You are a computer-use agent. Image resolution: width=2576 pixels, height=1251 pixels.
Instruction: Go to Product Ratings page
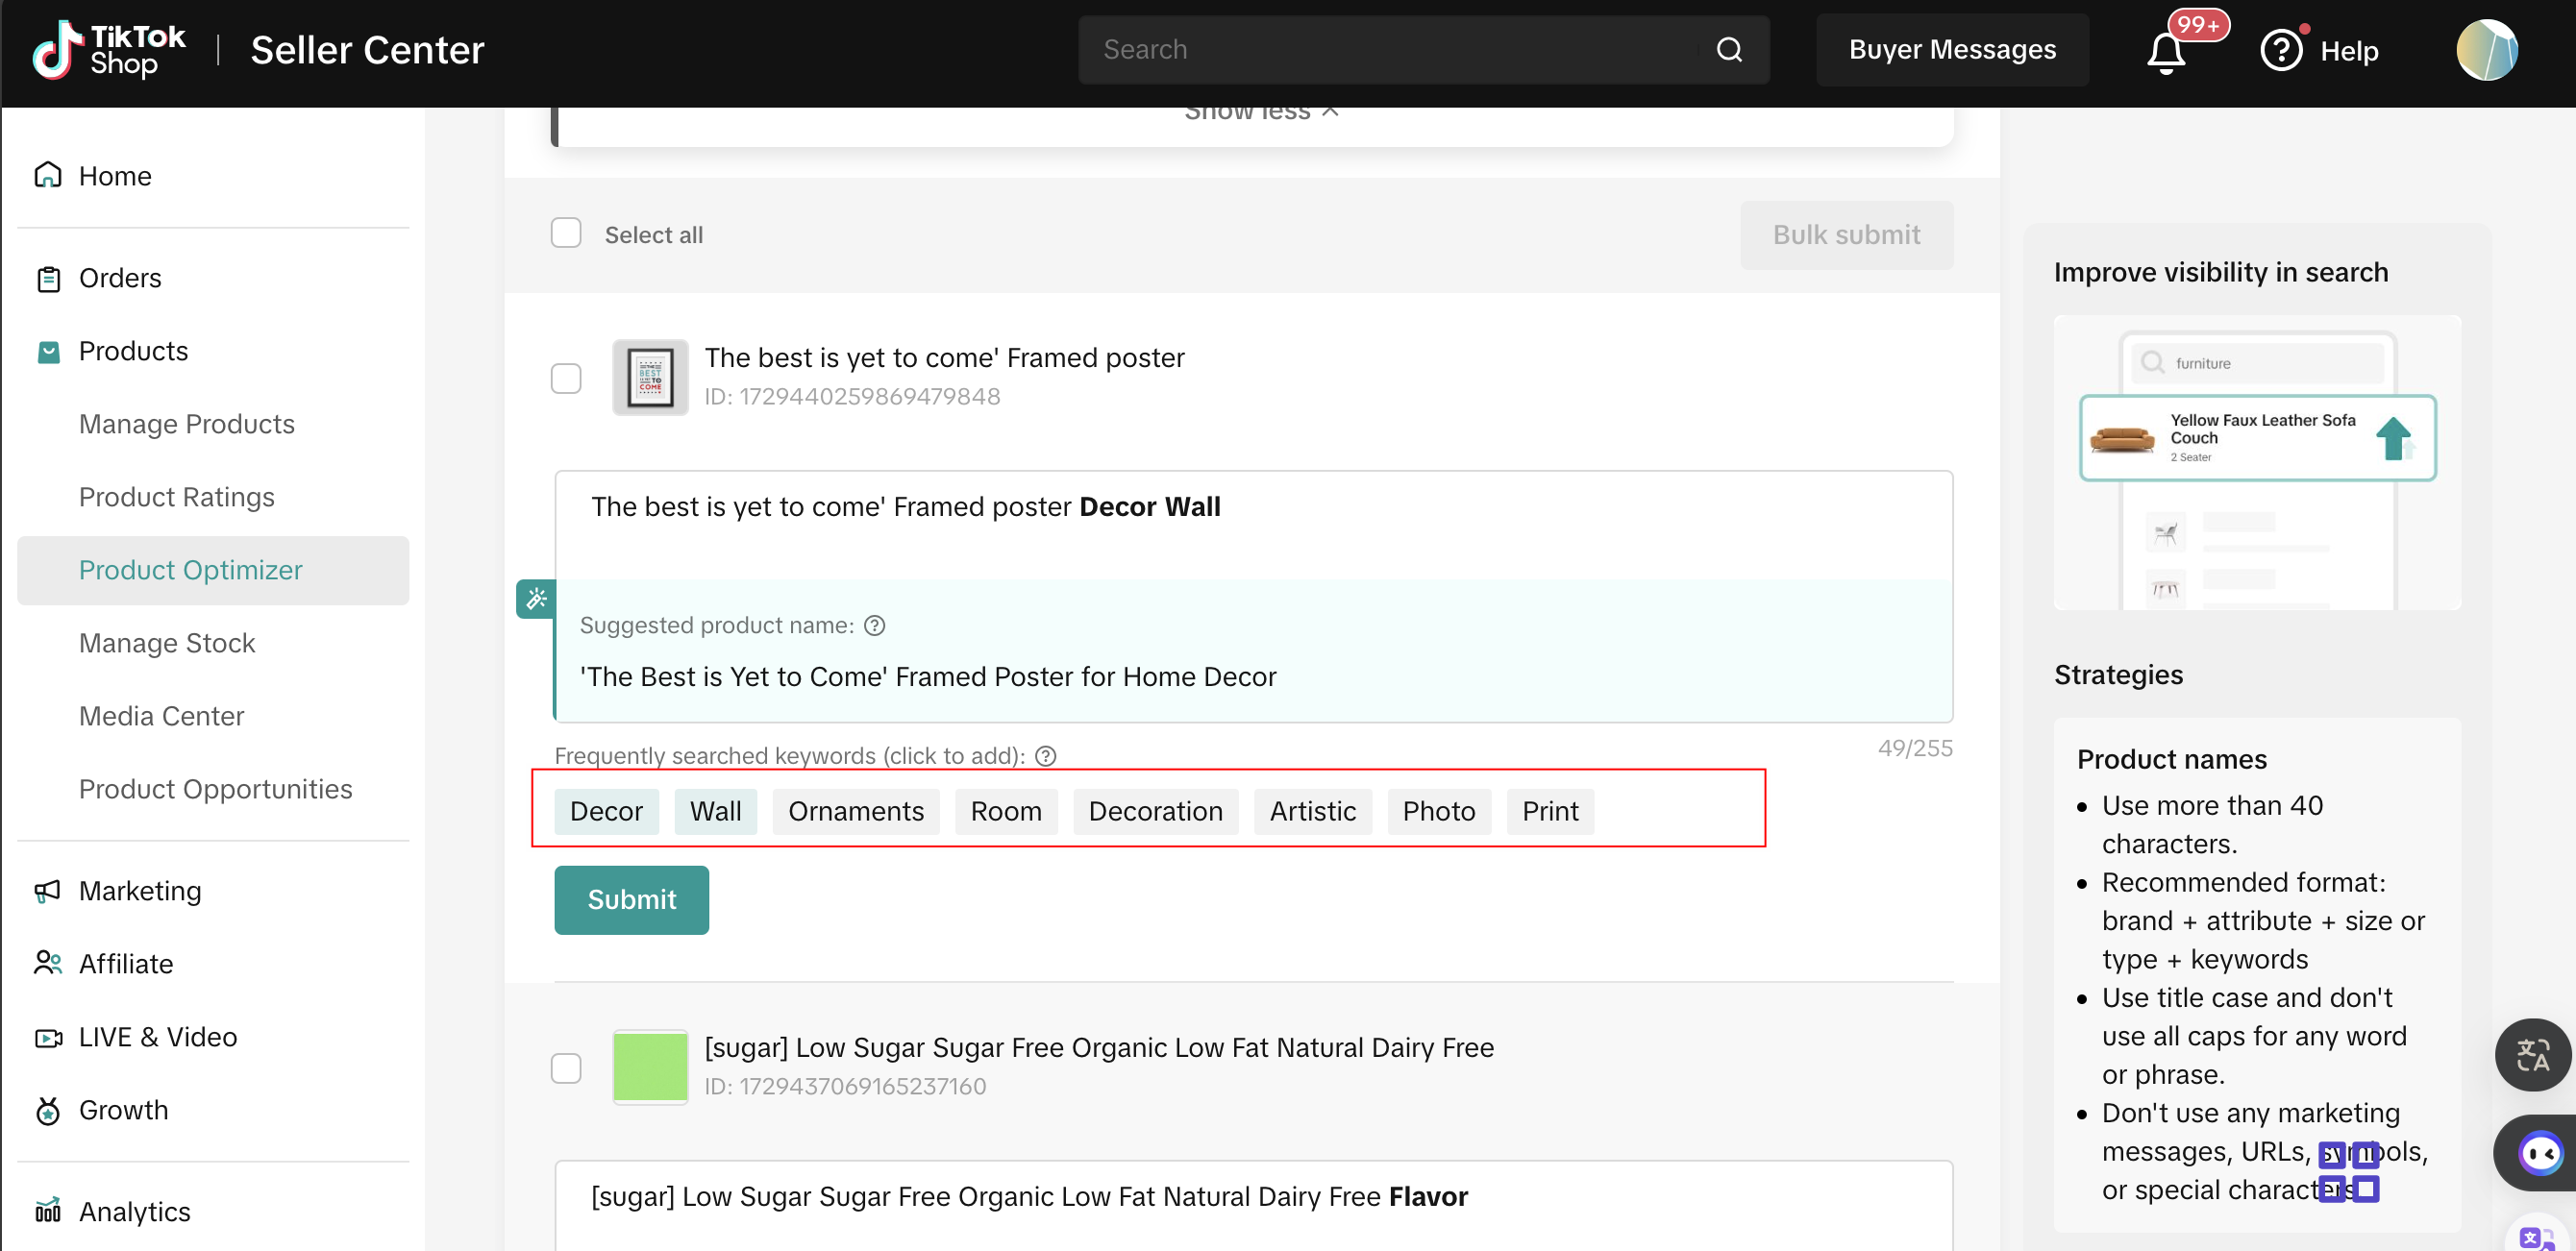pyautogui.click(x=176, y=497)
